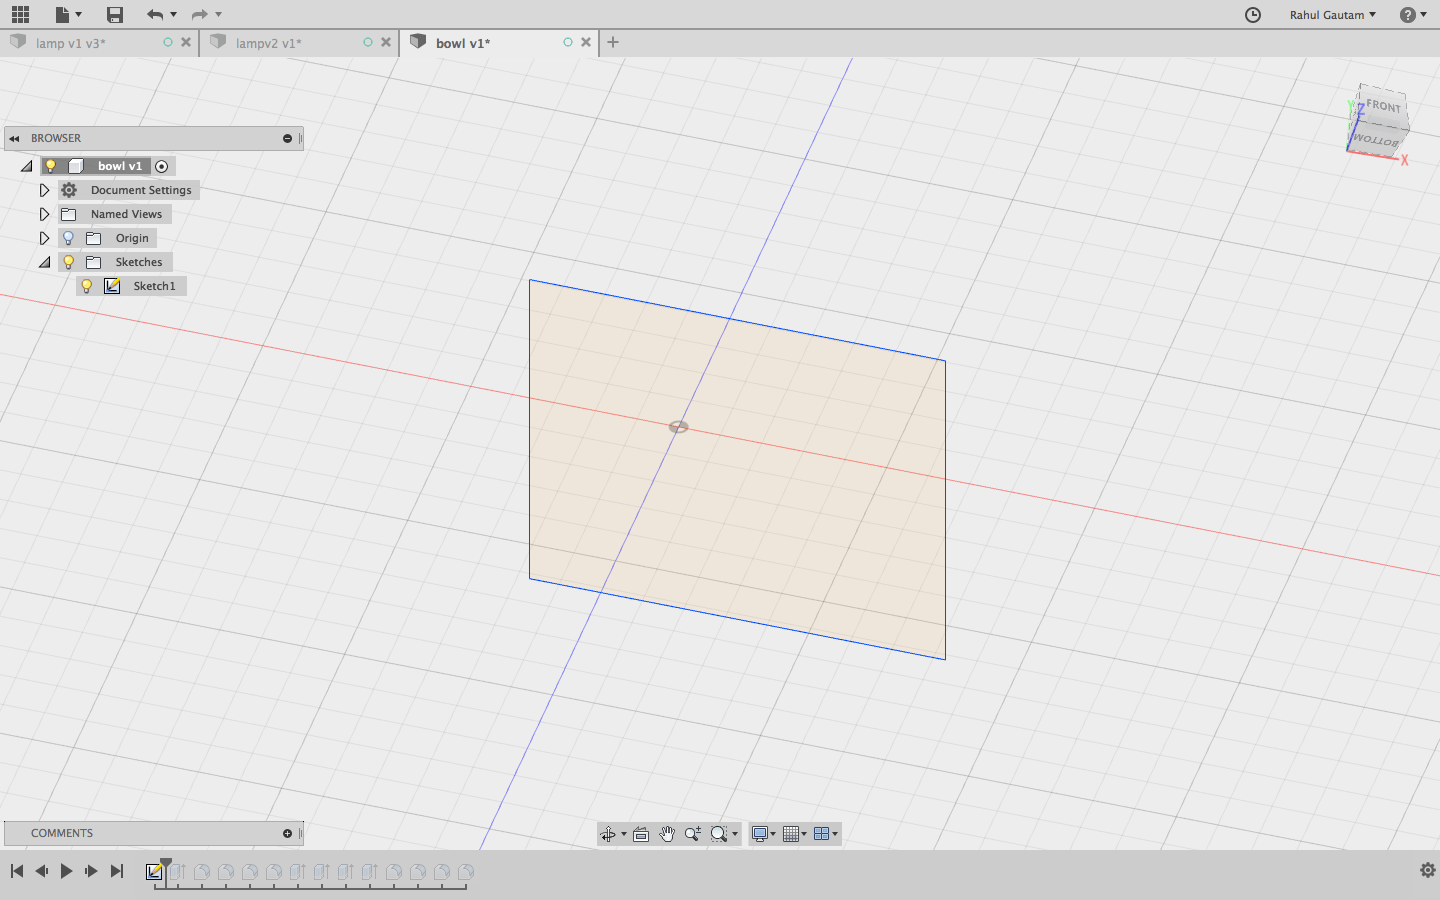The height and width of the screenshot is (900, 1440).
Task: Select the bowl v1 root component
Action: [x=120, y=166]
